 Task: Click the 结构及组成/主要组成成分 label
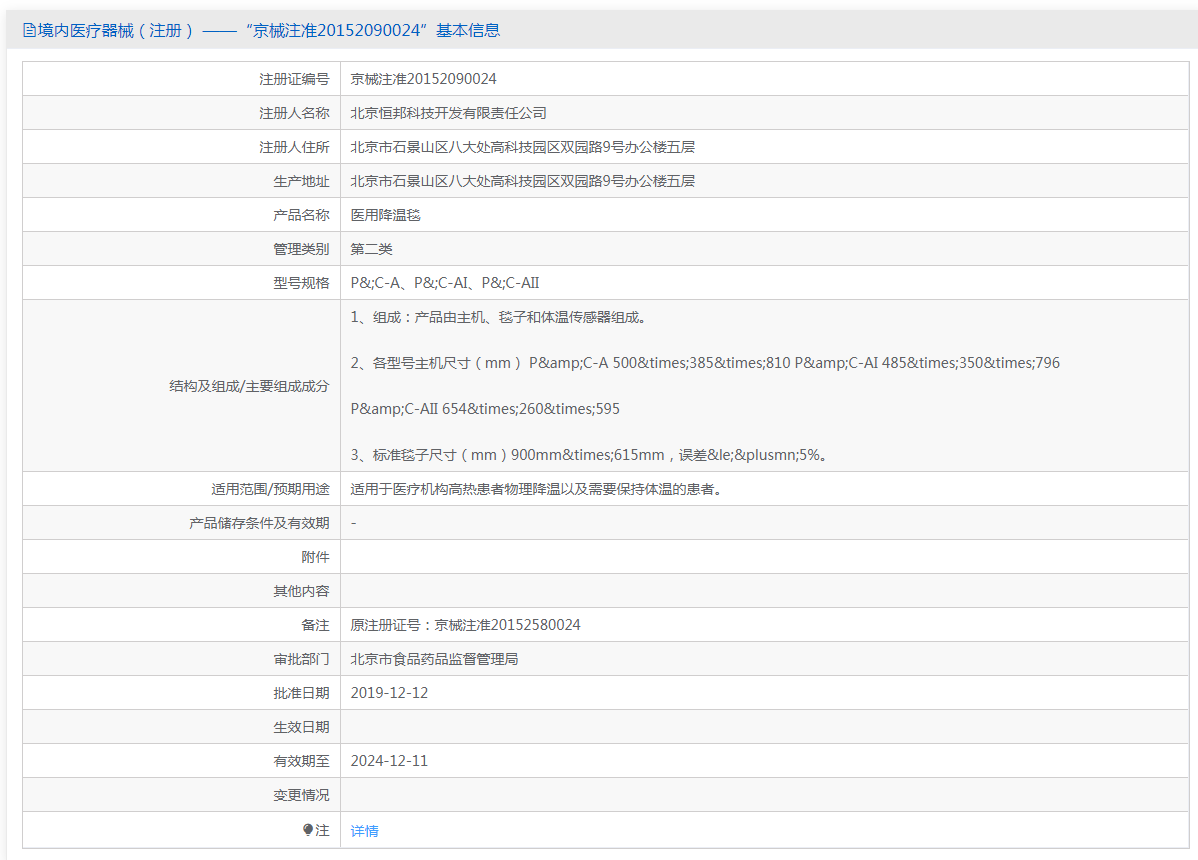click(x=249, y=386)
